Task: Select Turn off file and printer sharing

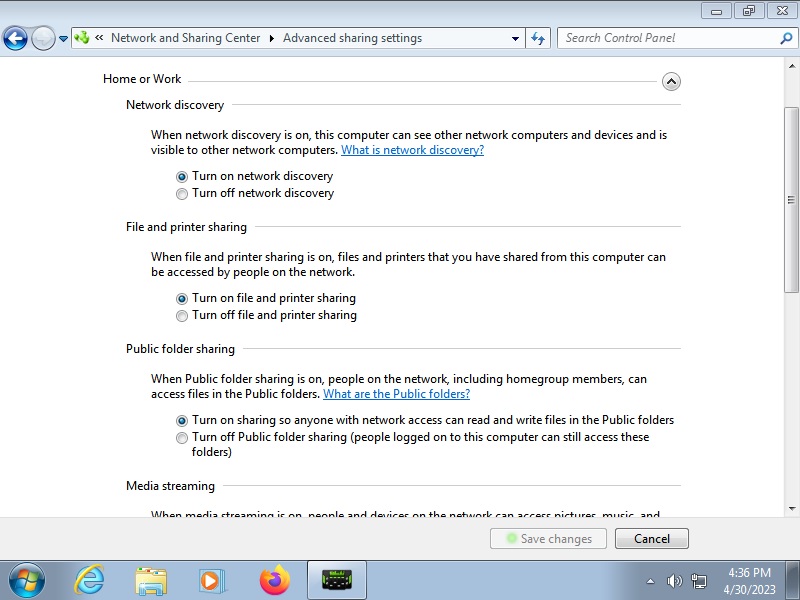Action: pos(266,315)
